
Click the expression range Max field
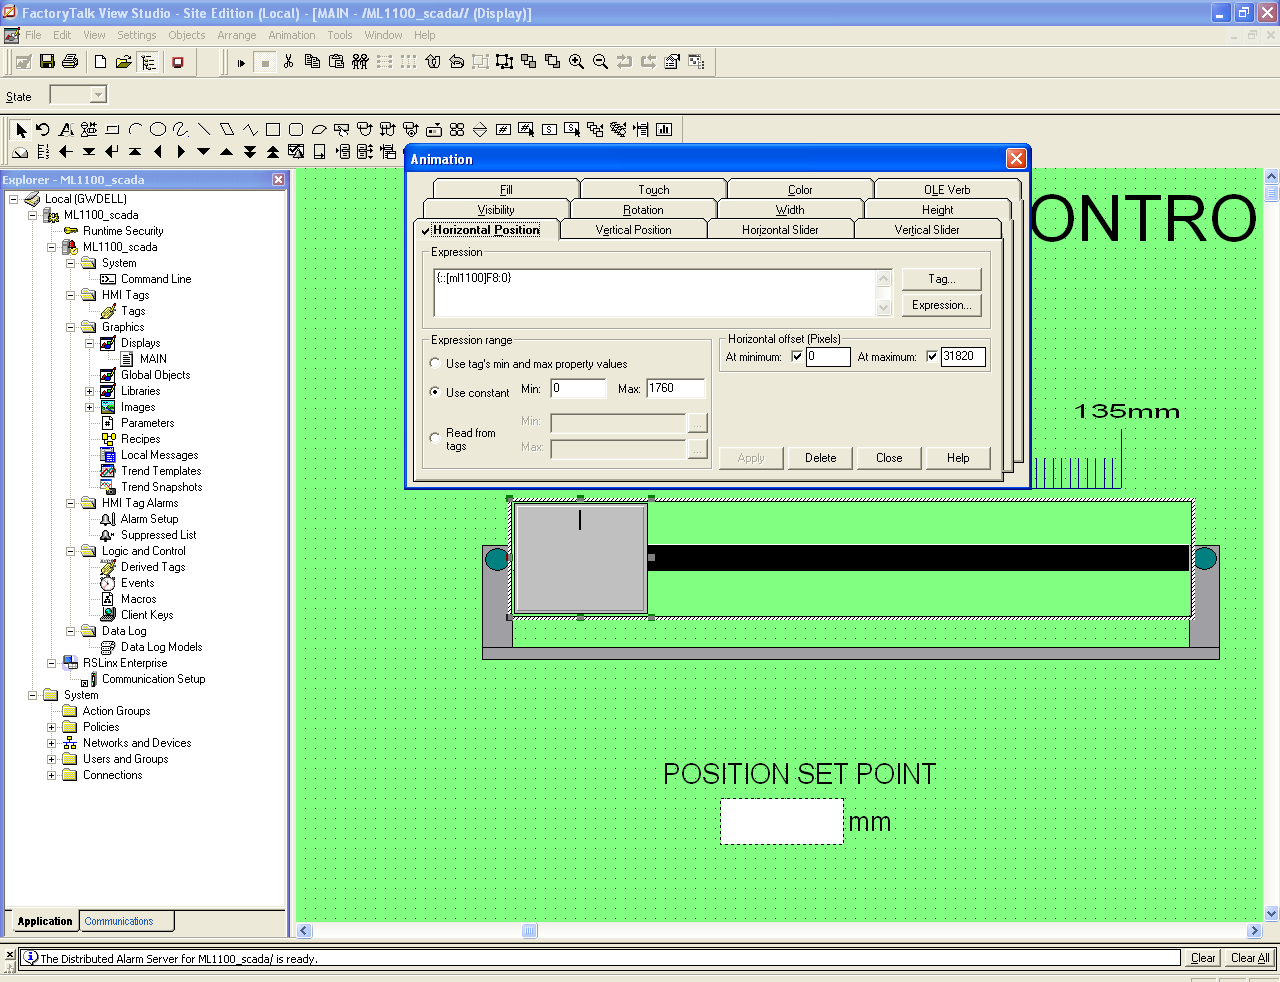click(x=676, y=388)
